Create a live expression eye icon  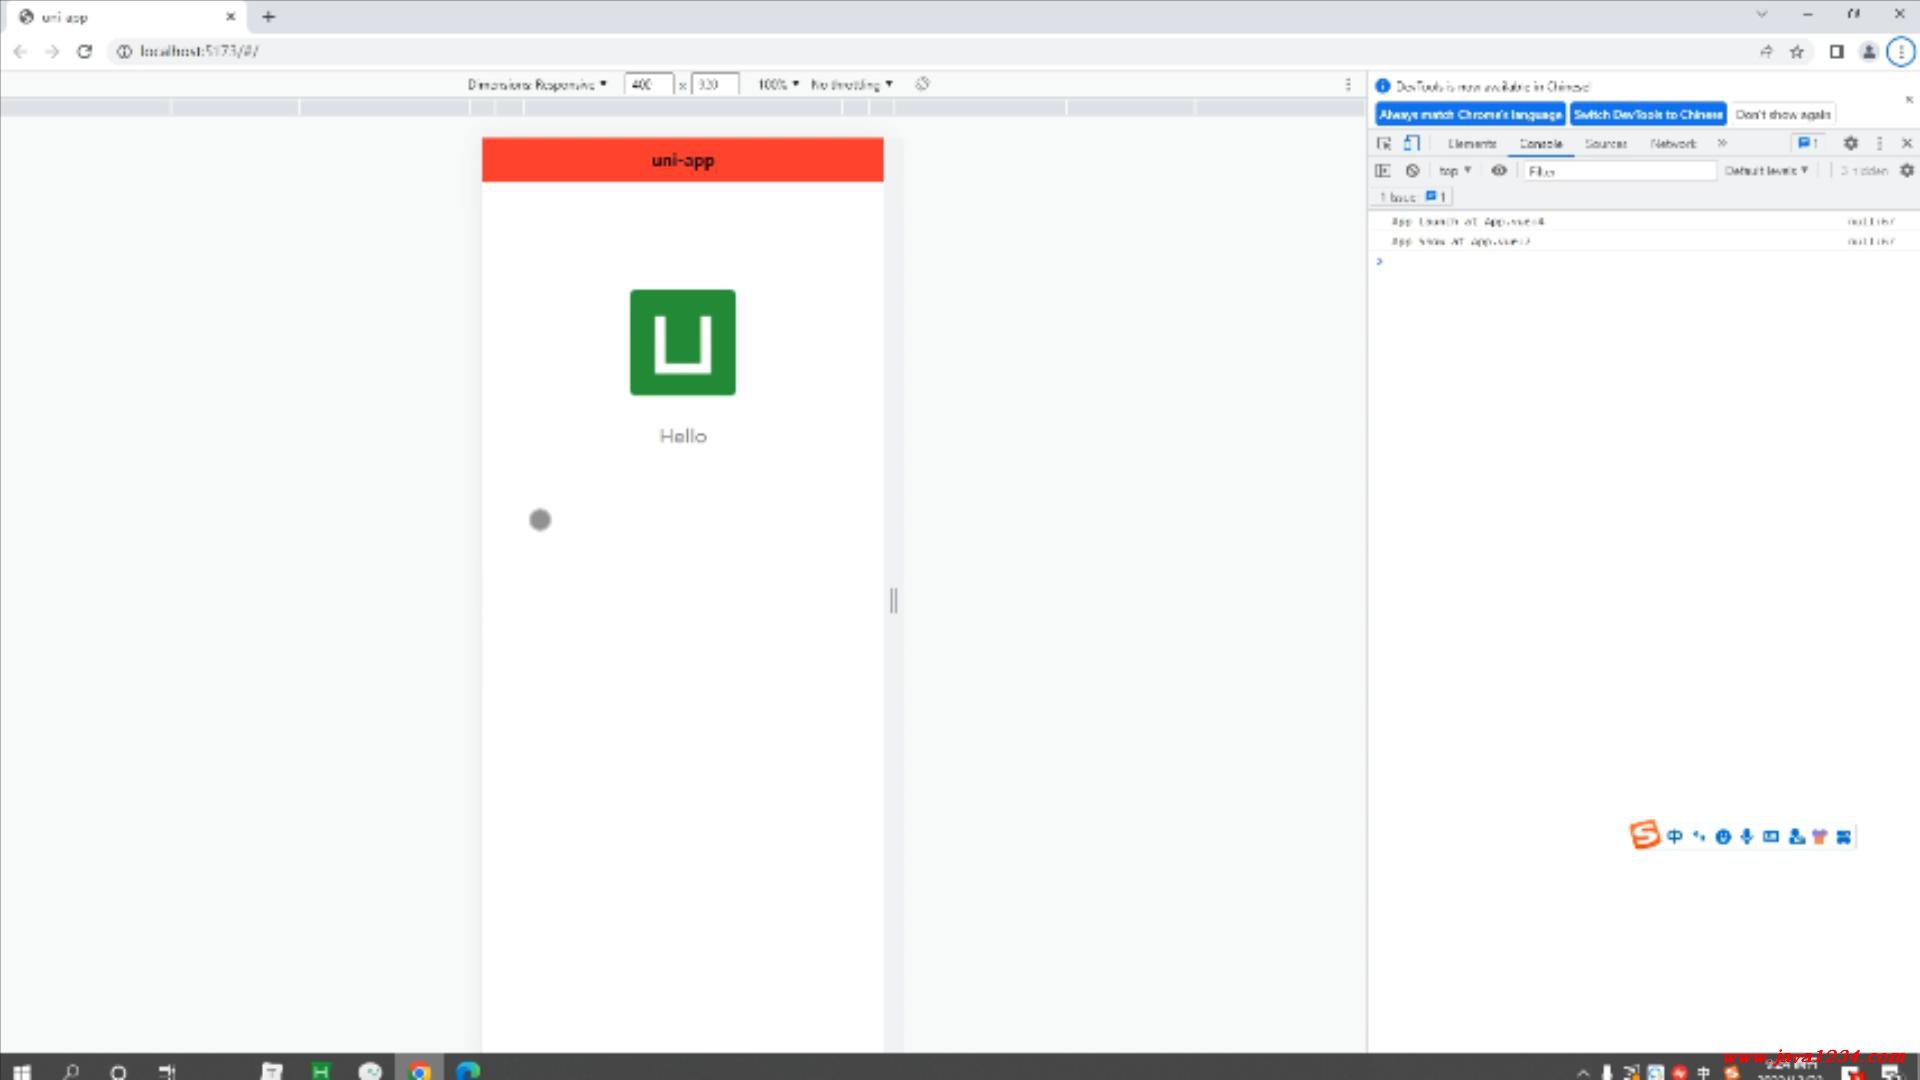tap(1498, 171)
